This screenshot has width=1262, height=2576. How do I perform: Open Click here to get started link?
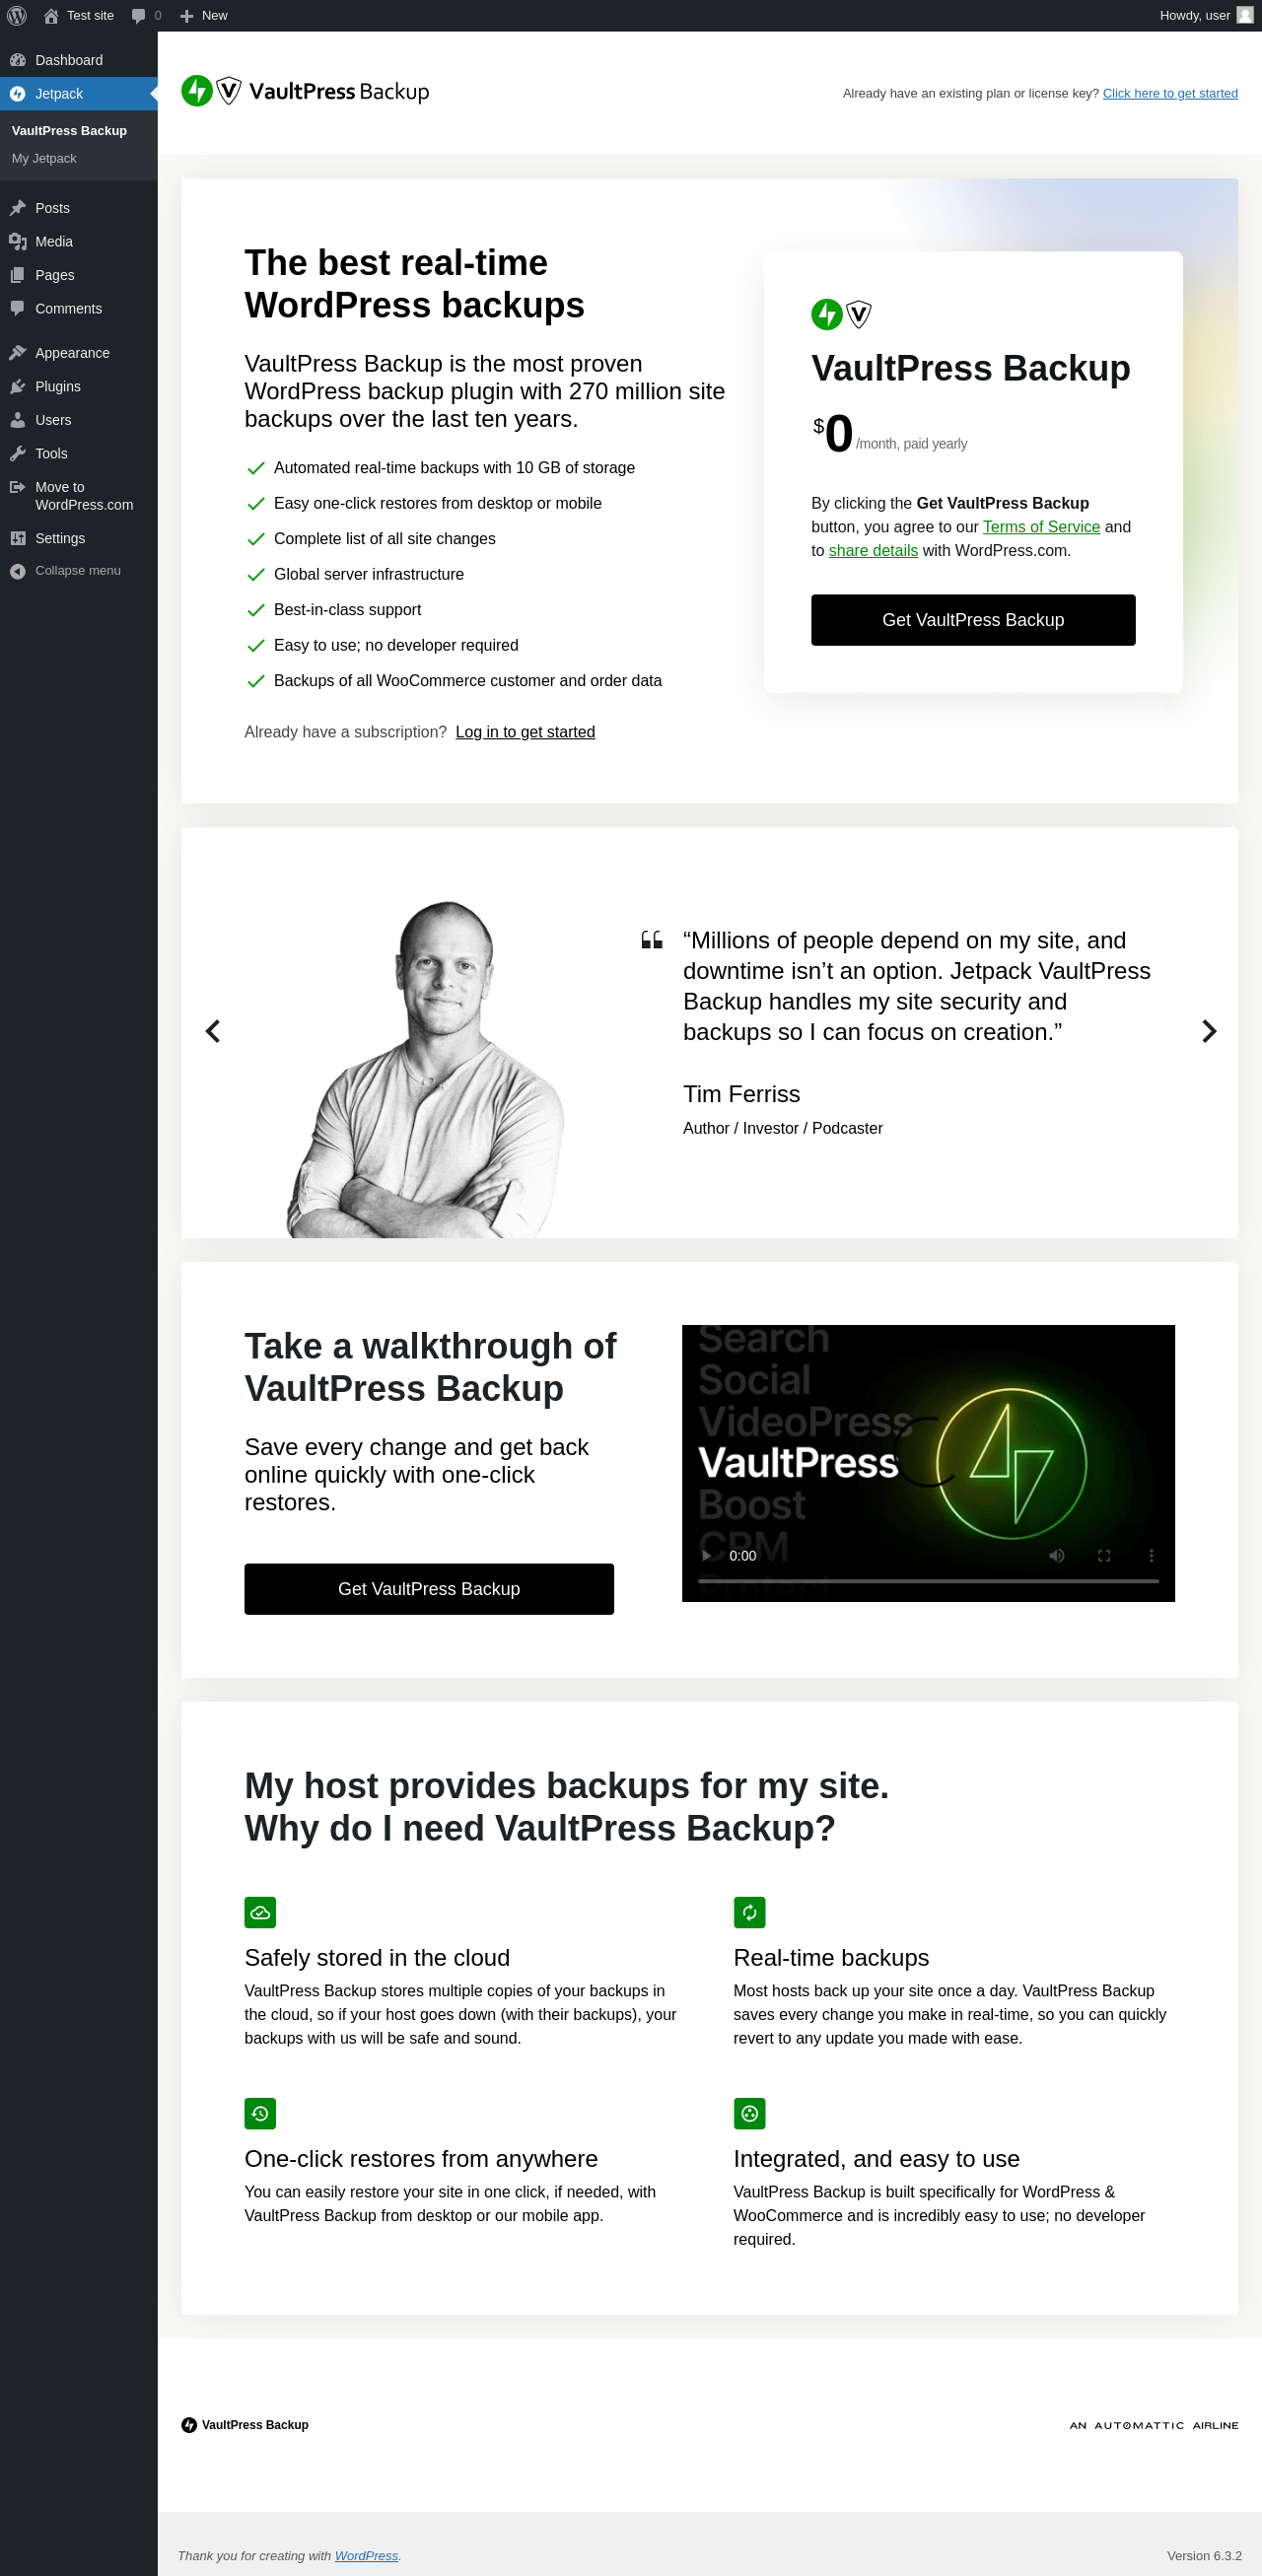(1169, 93)
